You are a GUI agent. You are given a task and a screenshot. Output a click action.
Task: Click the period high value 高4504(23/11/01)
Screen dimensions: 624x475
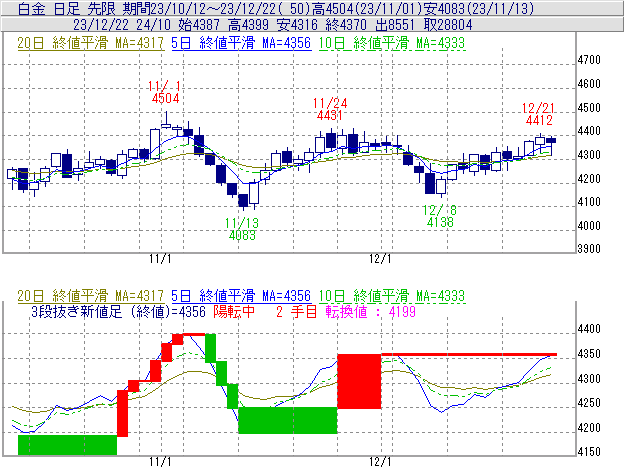click(x=364, y=8)
